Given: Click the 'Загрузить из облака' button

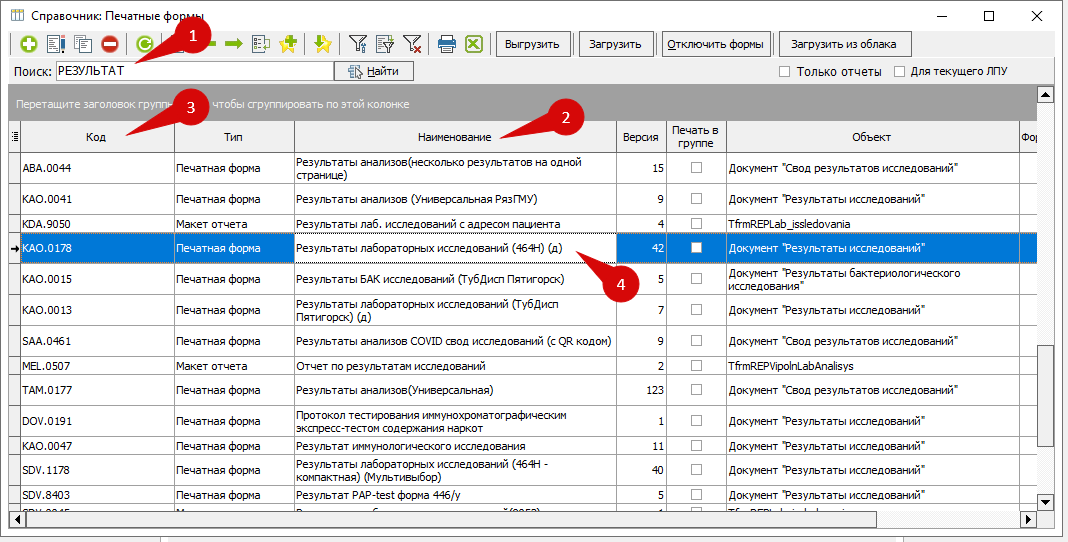Looking at the screenshot, I should 844,44.
